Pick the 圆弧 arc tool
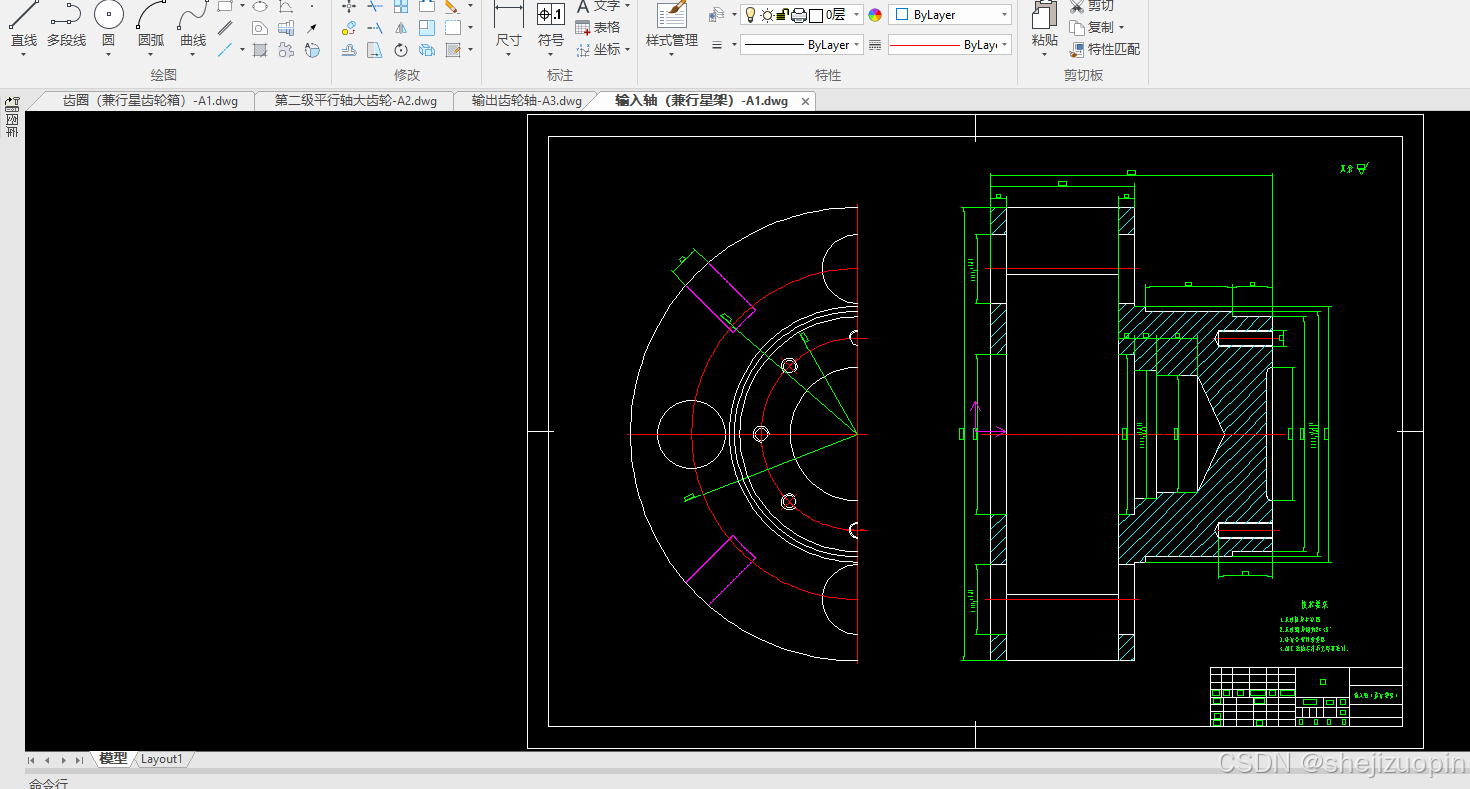The height and width of the screenshot is (789, 1470). tap(151, 26)
